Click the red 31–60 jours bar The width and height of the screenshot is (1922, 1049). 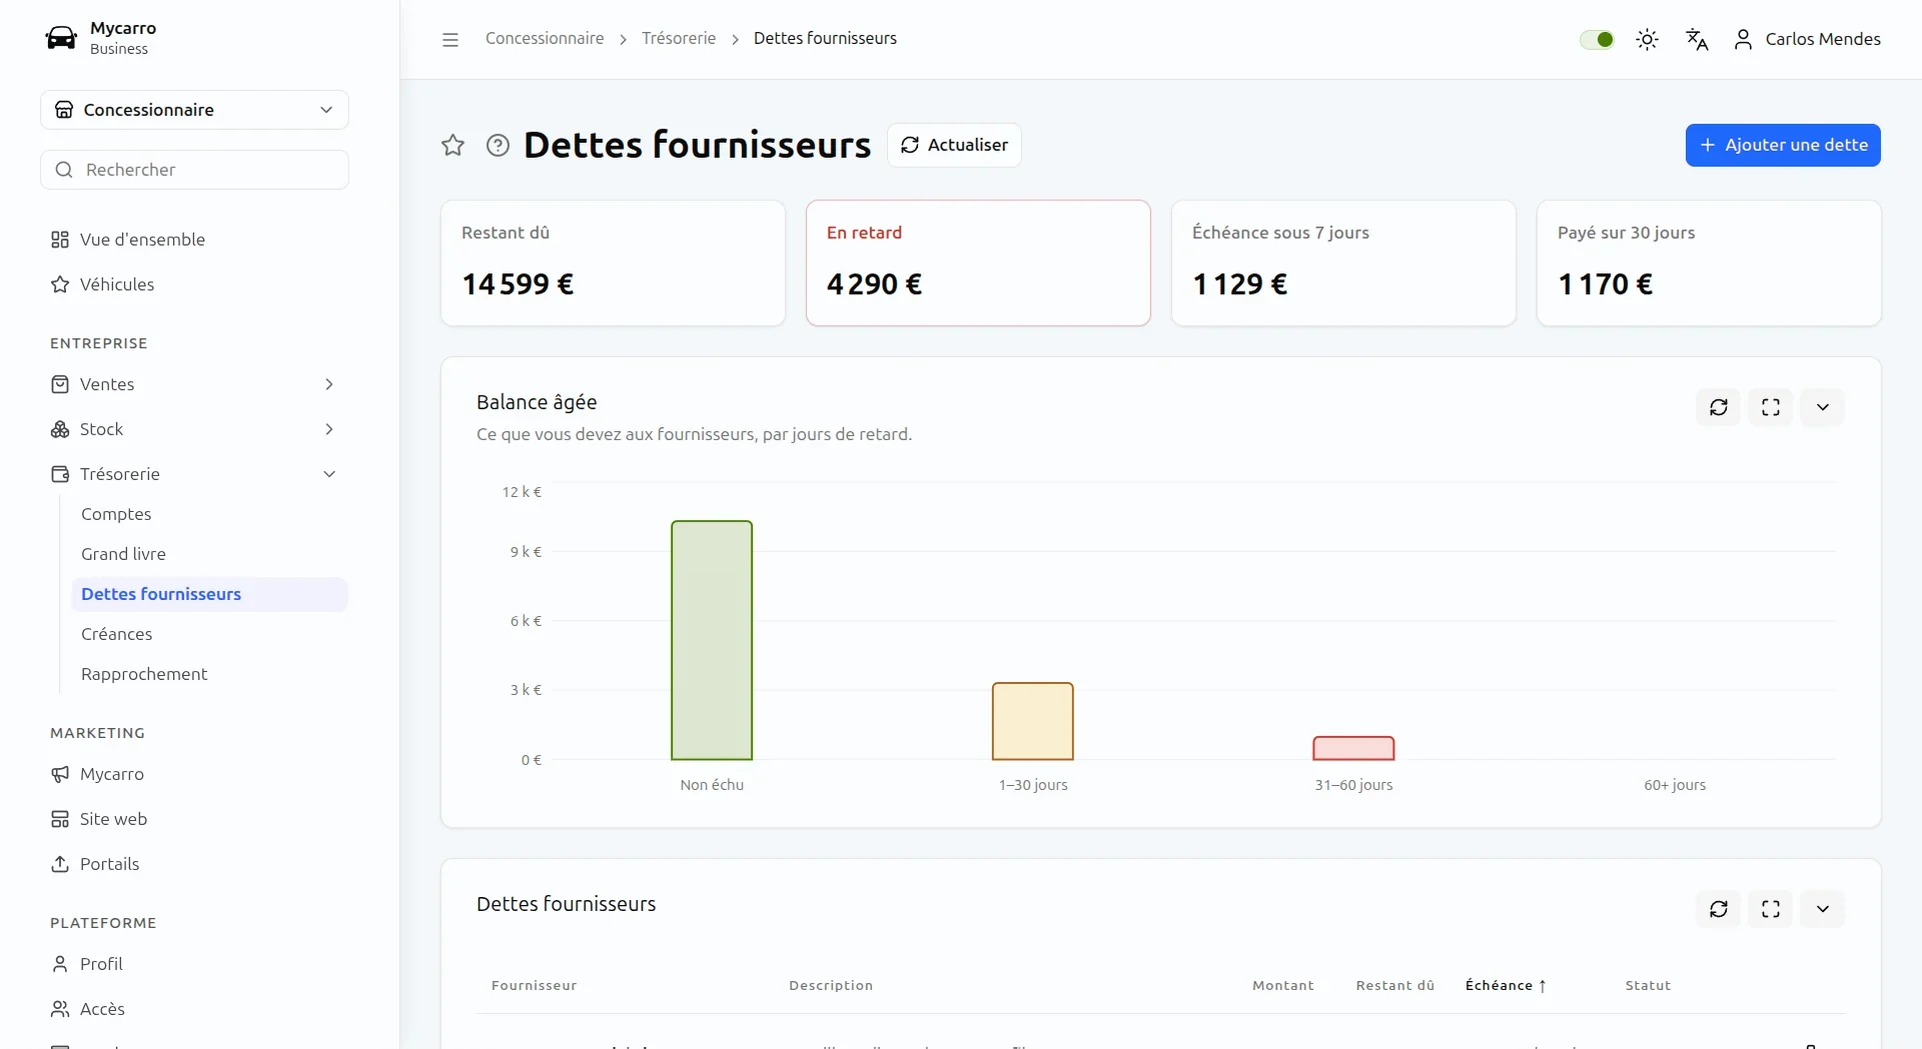point(1354,748)
